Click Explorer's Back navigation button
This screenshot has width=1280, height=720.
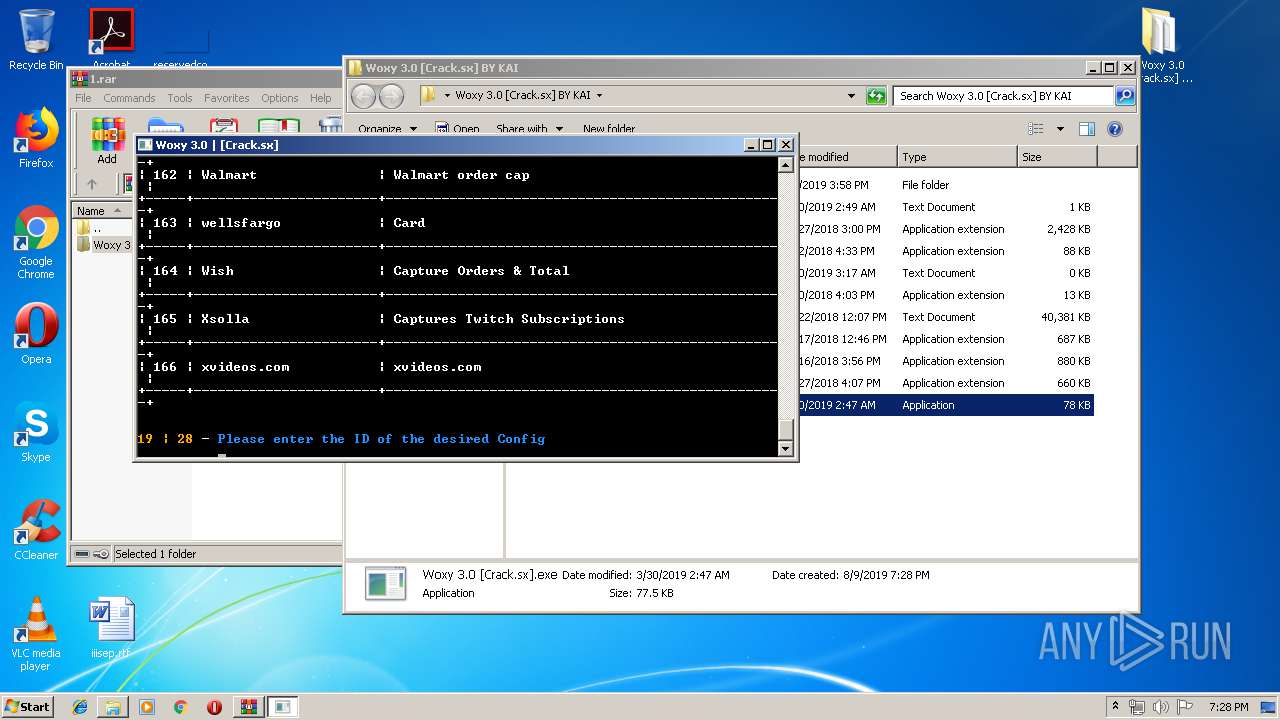pos(363,96)
